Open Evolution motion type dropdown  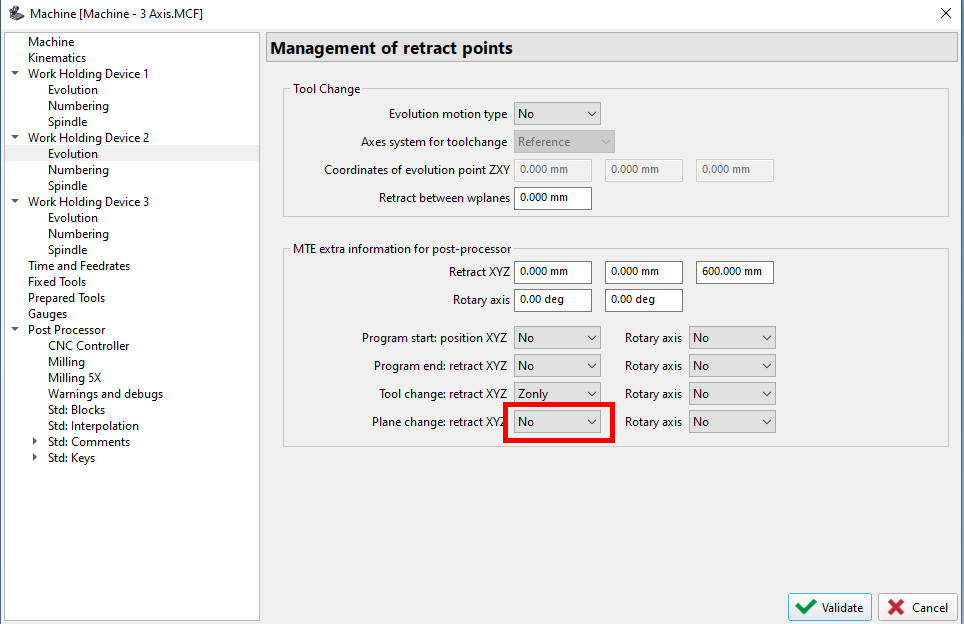point(557,114)
